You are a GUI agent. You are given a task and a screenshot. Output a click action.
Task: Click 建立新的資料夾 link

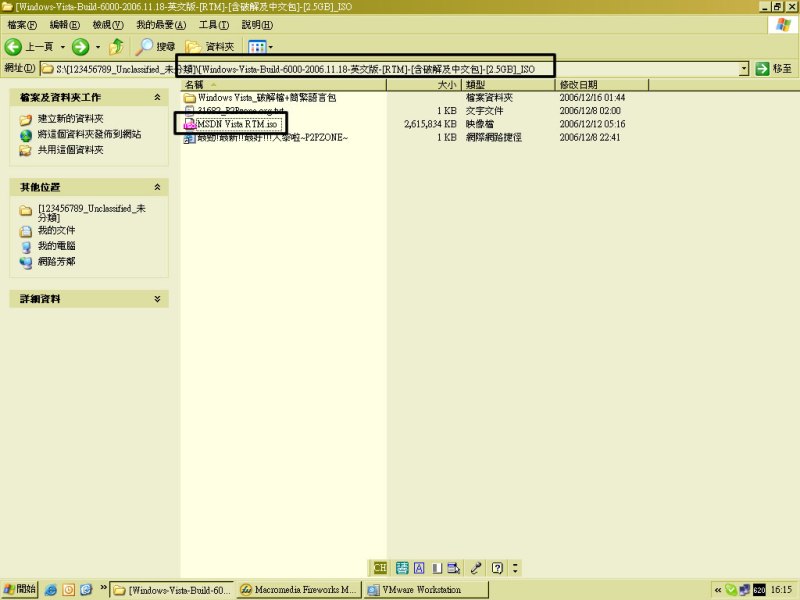click(70, 119)
